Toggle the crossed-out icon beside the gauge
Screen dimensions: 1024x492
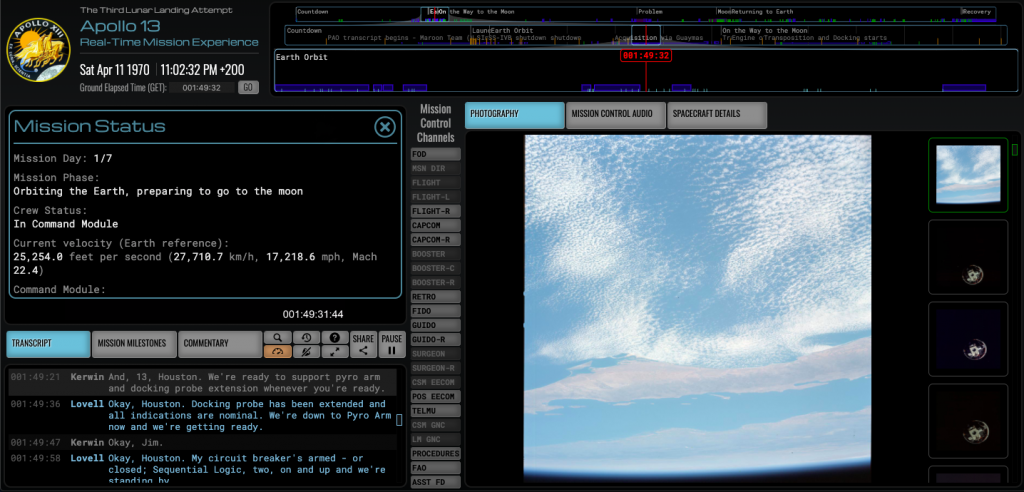[305, 351]
